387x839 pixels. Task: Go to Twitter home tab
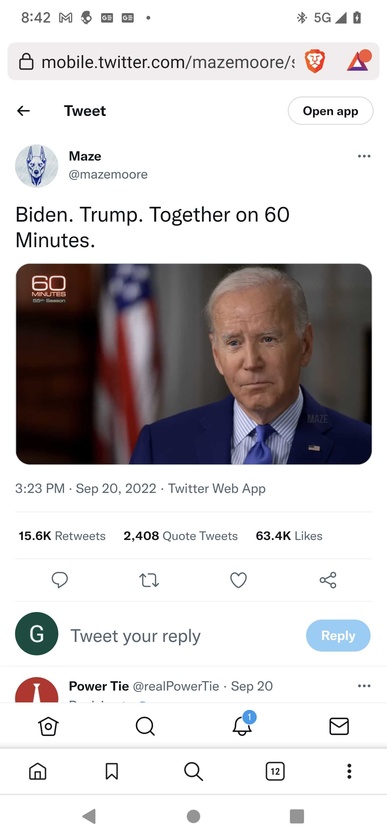click(48, 726)
